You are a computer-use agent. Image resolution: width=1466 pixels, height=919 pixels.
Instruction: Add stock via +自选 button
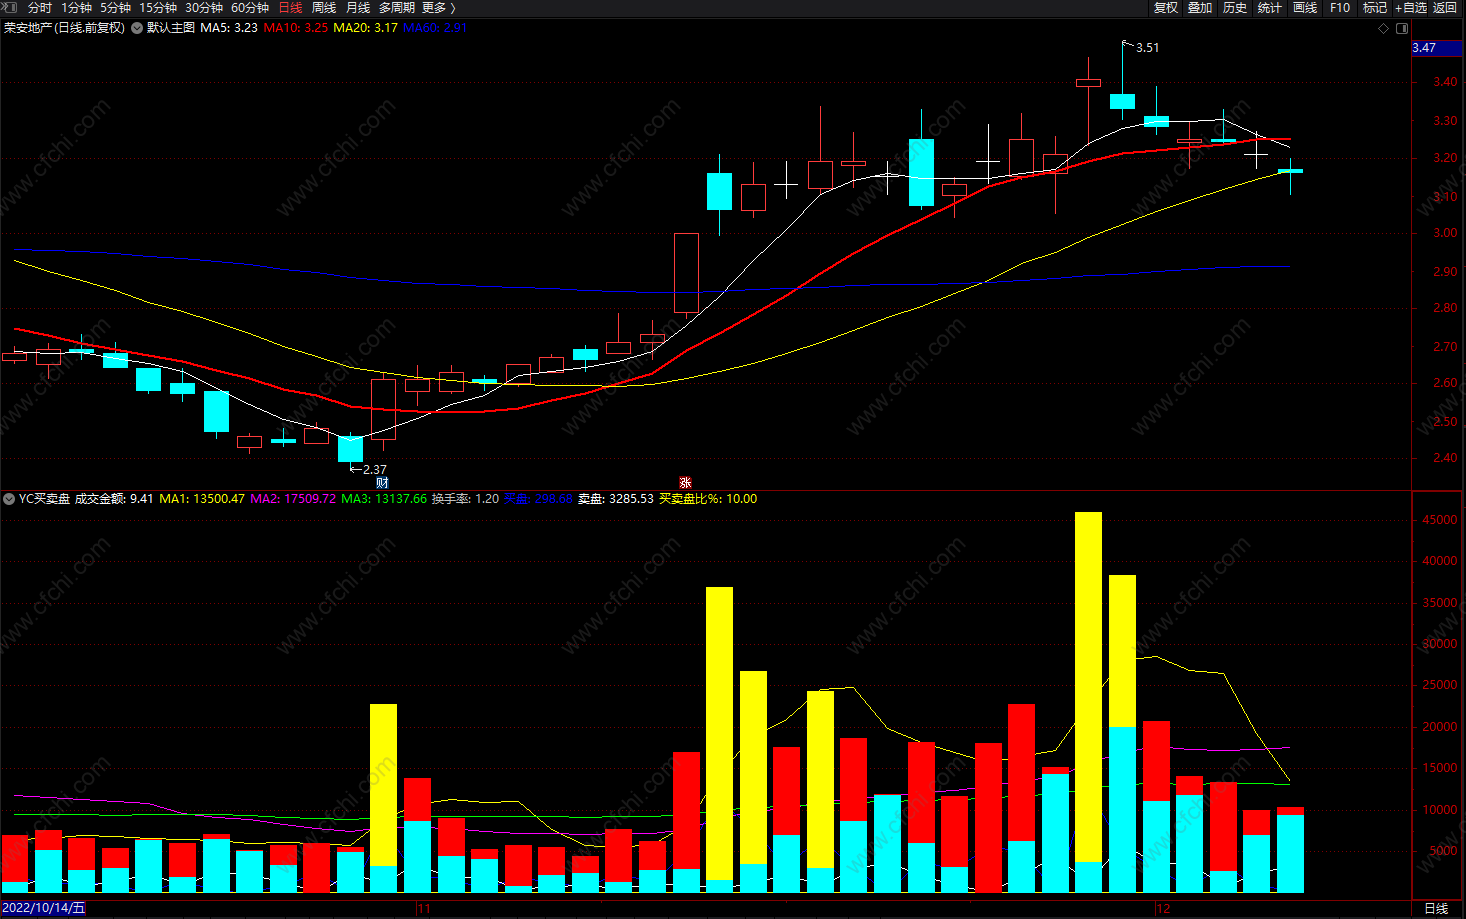click(1411, 8)
